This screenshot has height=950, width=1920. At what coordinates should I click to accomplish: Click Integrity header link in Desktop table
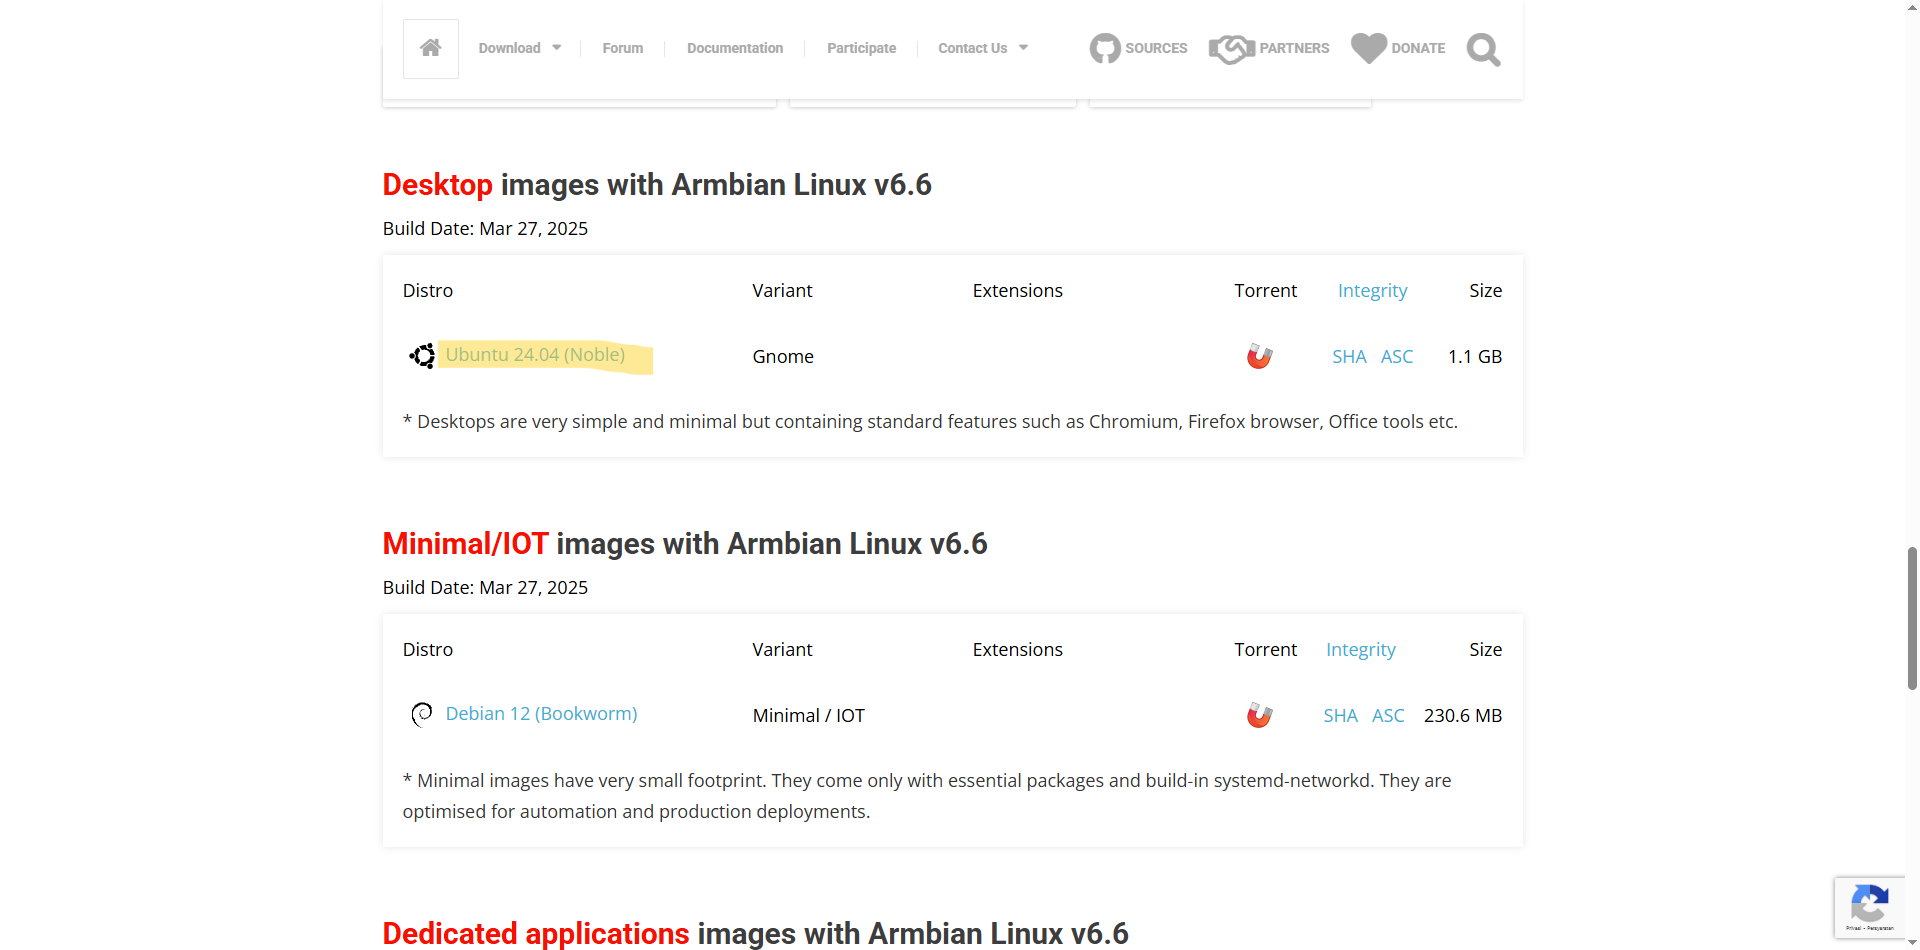[x=1372, y=291]
